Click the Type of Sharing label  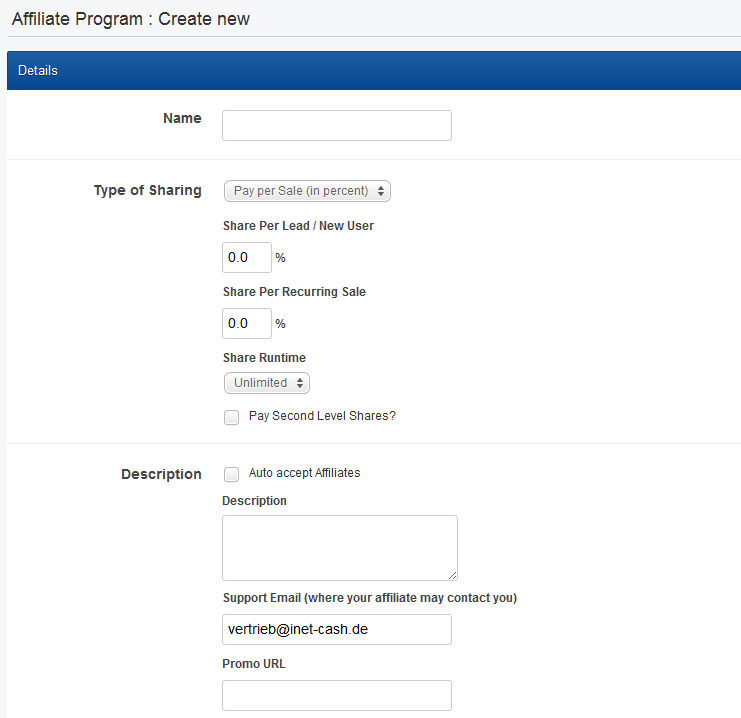147,190
